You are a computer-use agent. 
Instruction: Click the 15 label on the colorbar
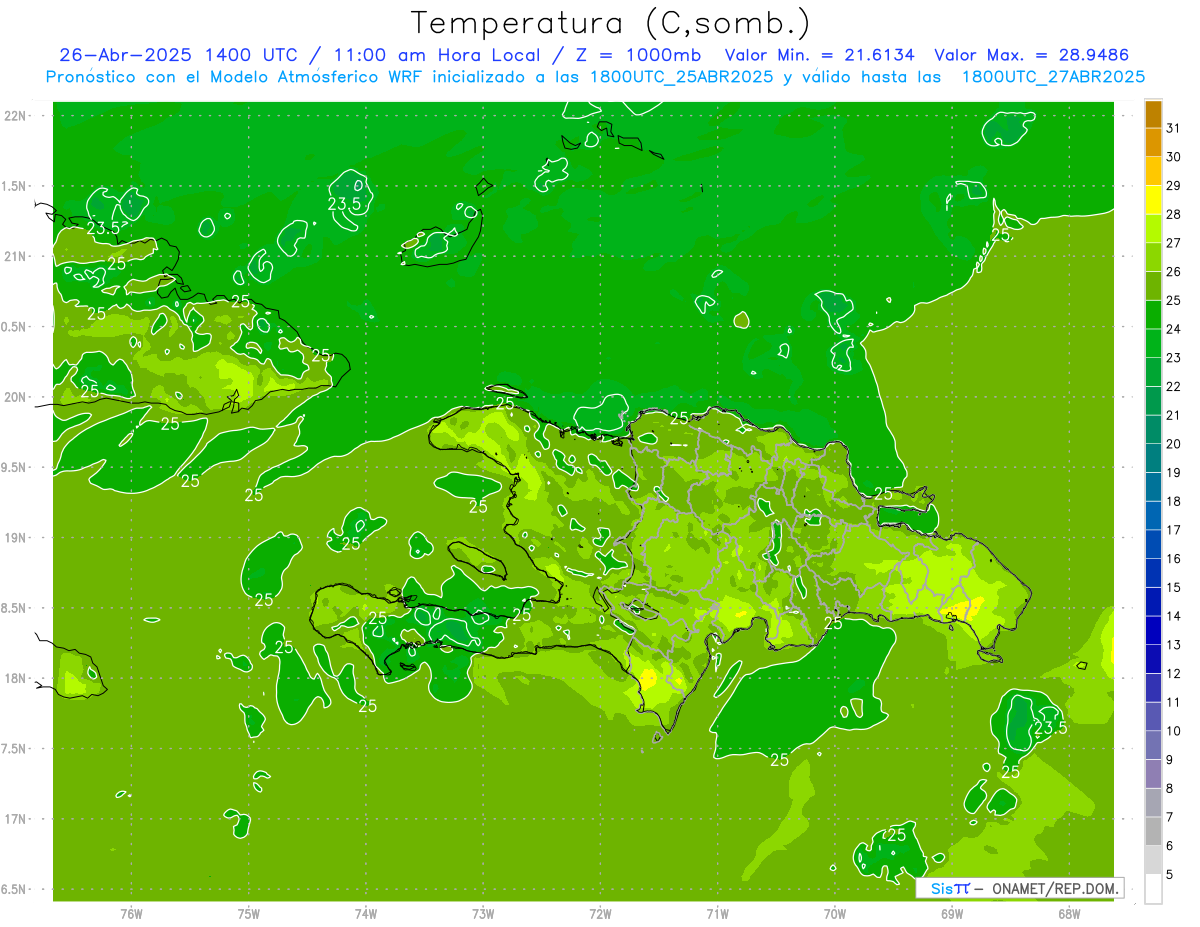pyautogui.click(x=1174, y=587)
